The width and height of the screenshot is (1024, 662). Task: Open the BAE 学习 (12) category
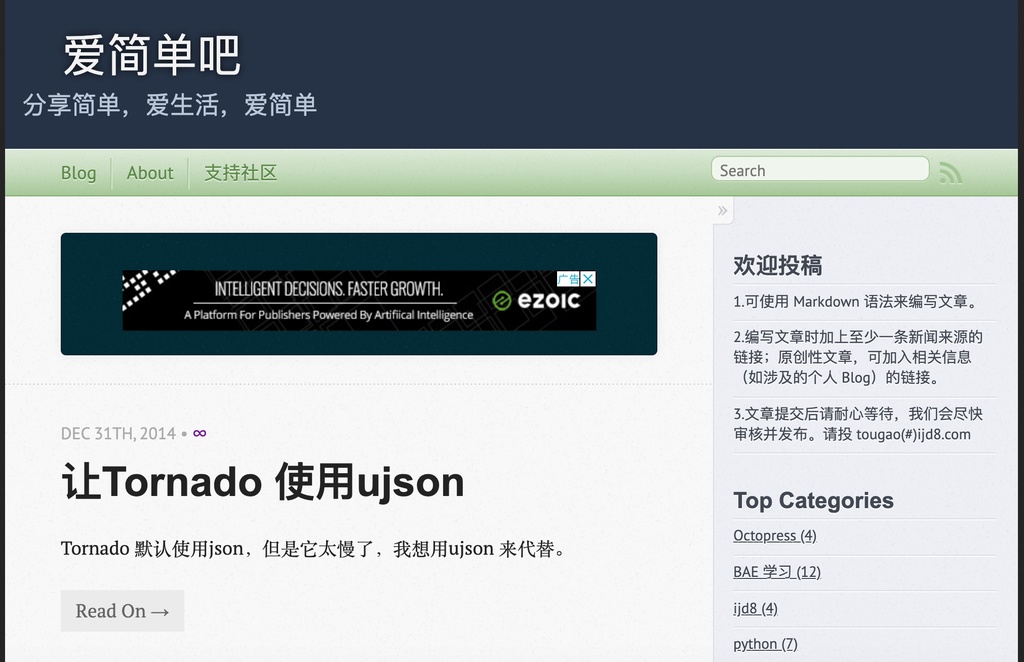(777, 571)
